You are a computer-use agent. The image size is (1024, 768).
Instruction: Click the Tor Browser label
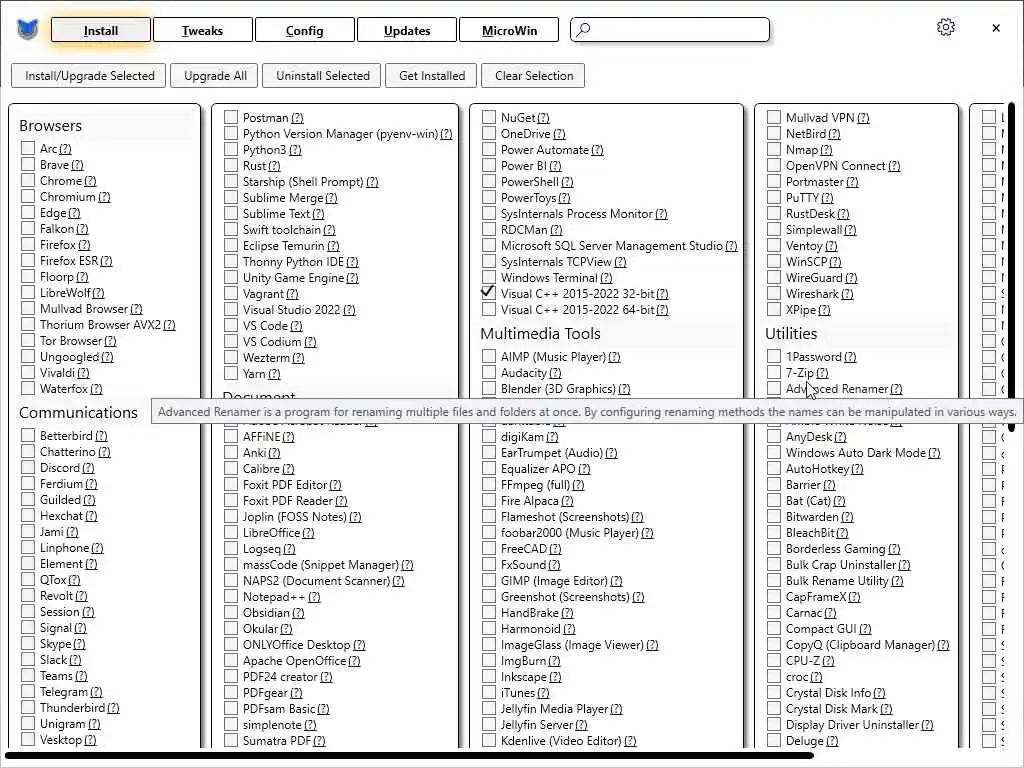click(x=71, y=340)
